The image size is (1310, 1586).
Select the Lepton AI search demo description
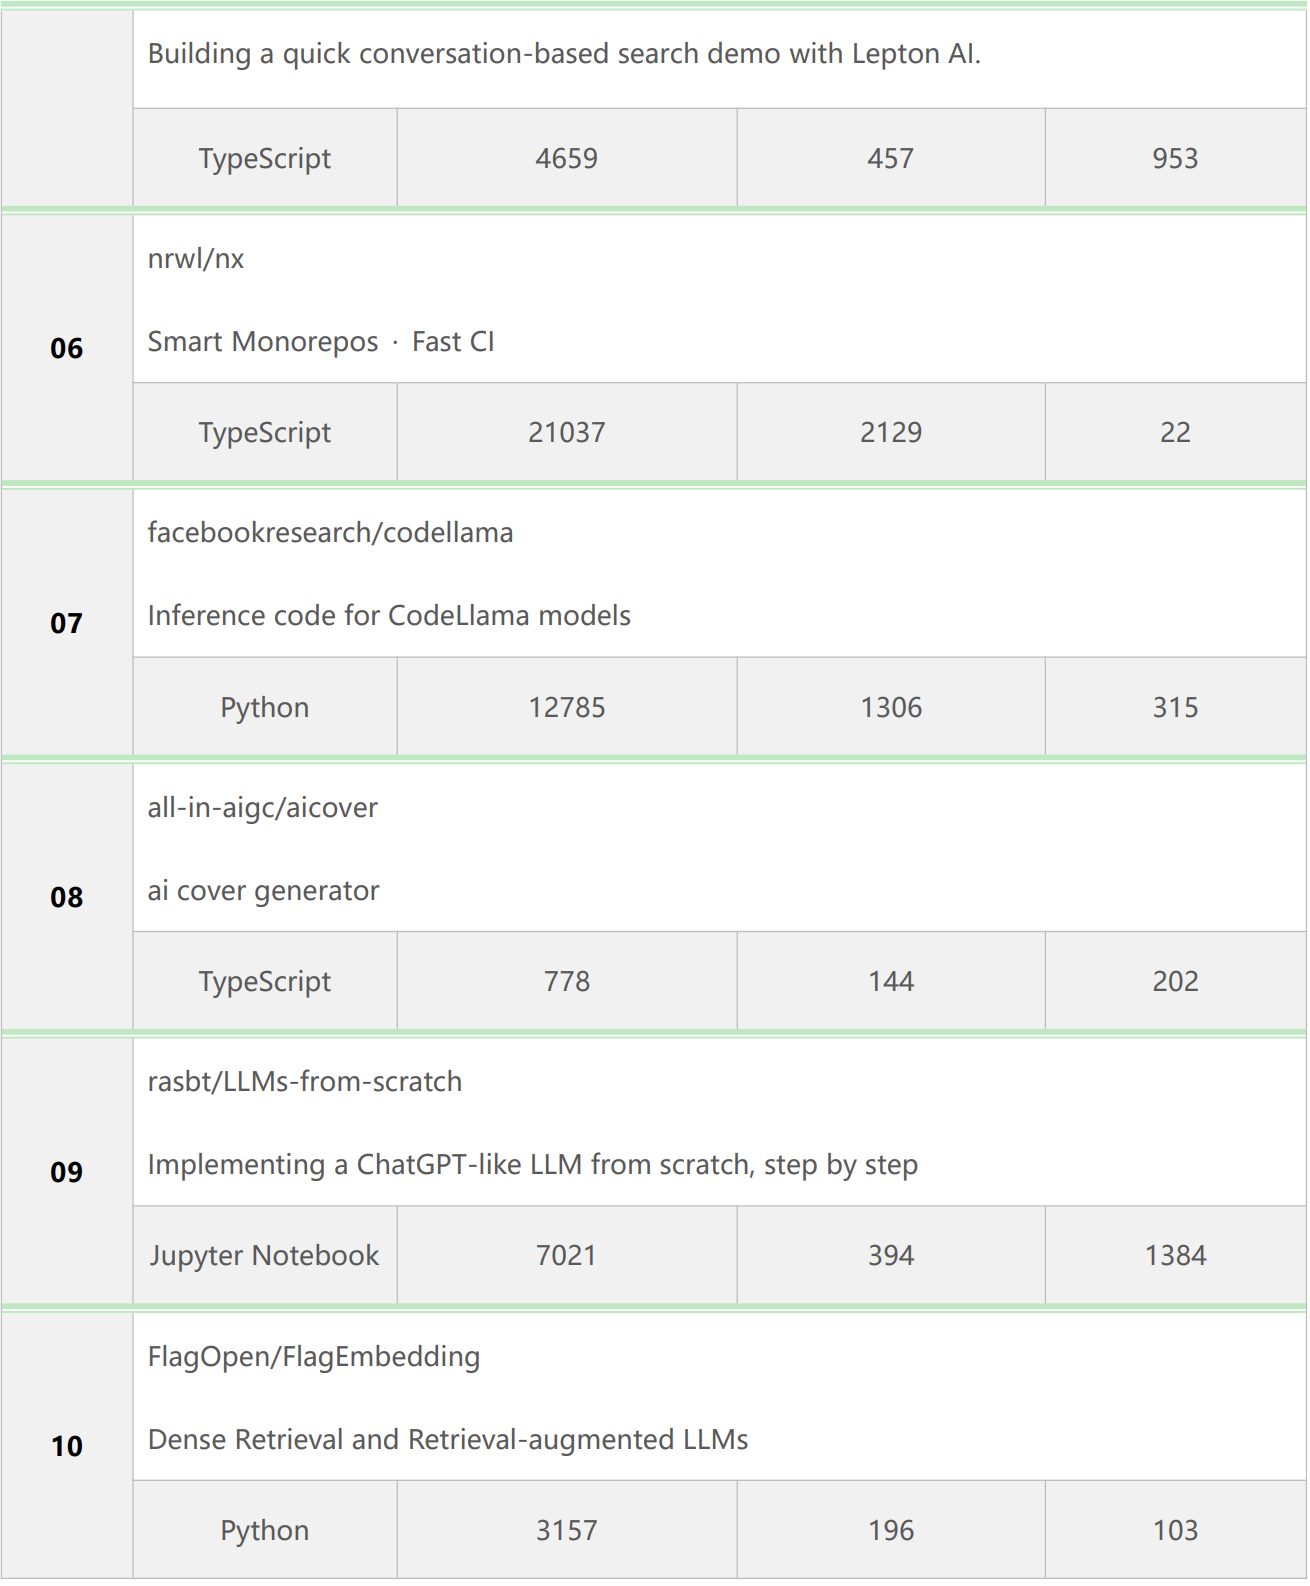point(564,54)
